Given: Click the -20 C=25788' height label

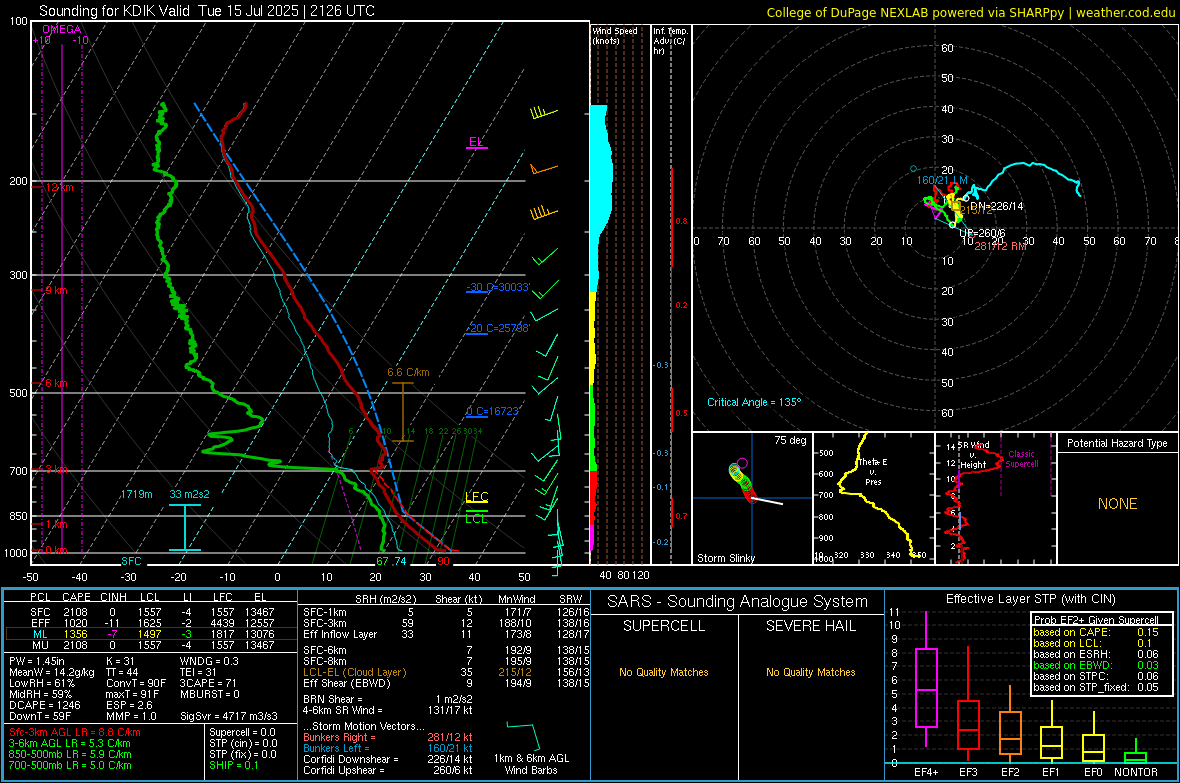Looking at the screenshot, I should (498, 328).
